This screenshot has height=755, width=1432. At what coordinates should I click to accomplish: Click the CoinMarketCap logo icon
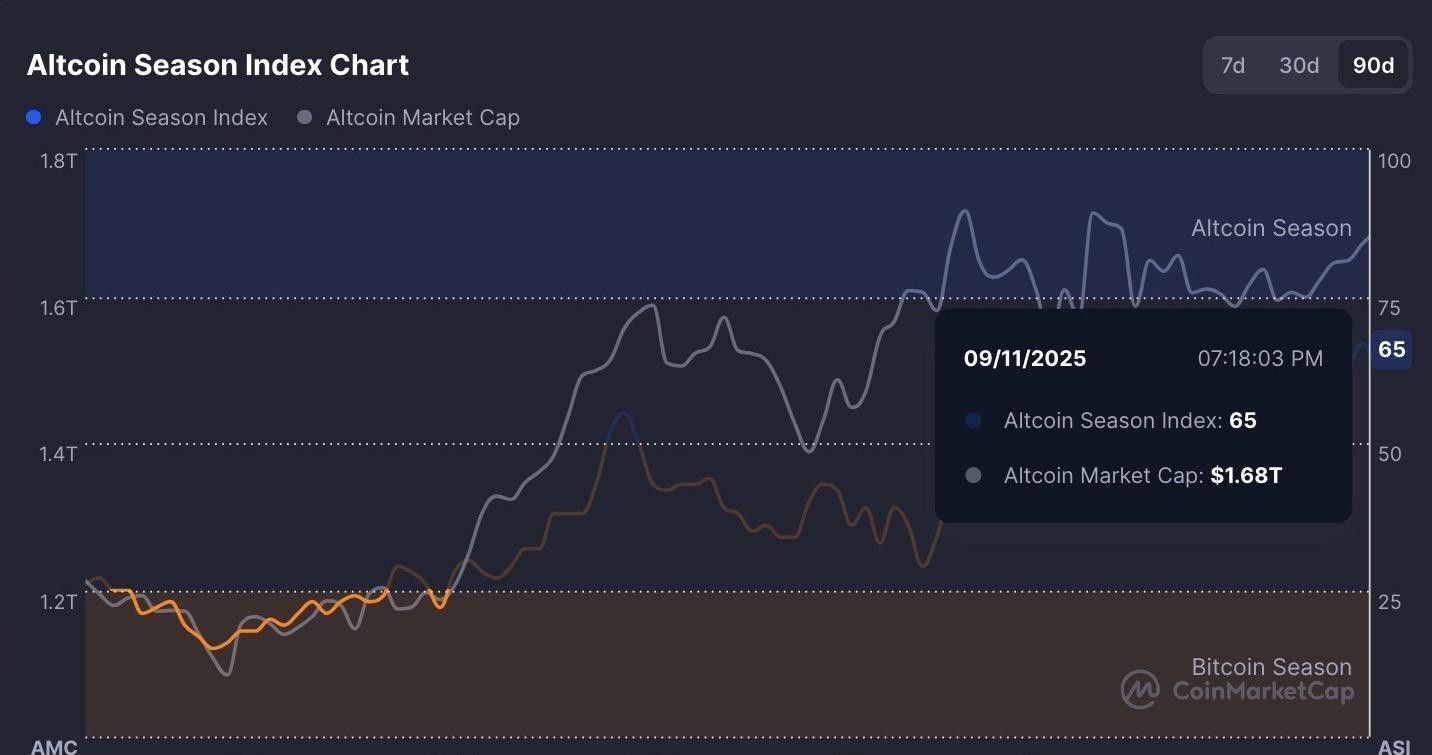tap(1139, 689)
